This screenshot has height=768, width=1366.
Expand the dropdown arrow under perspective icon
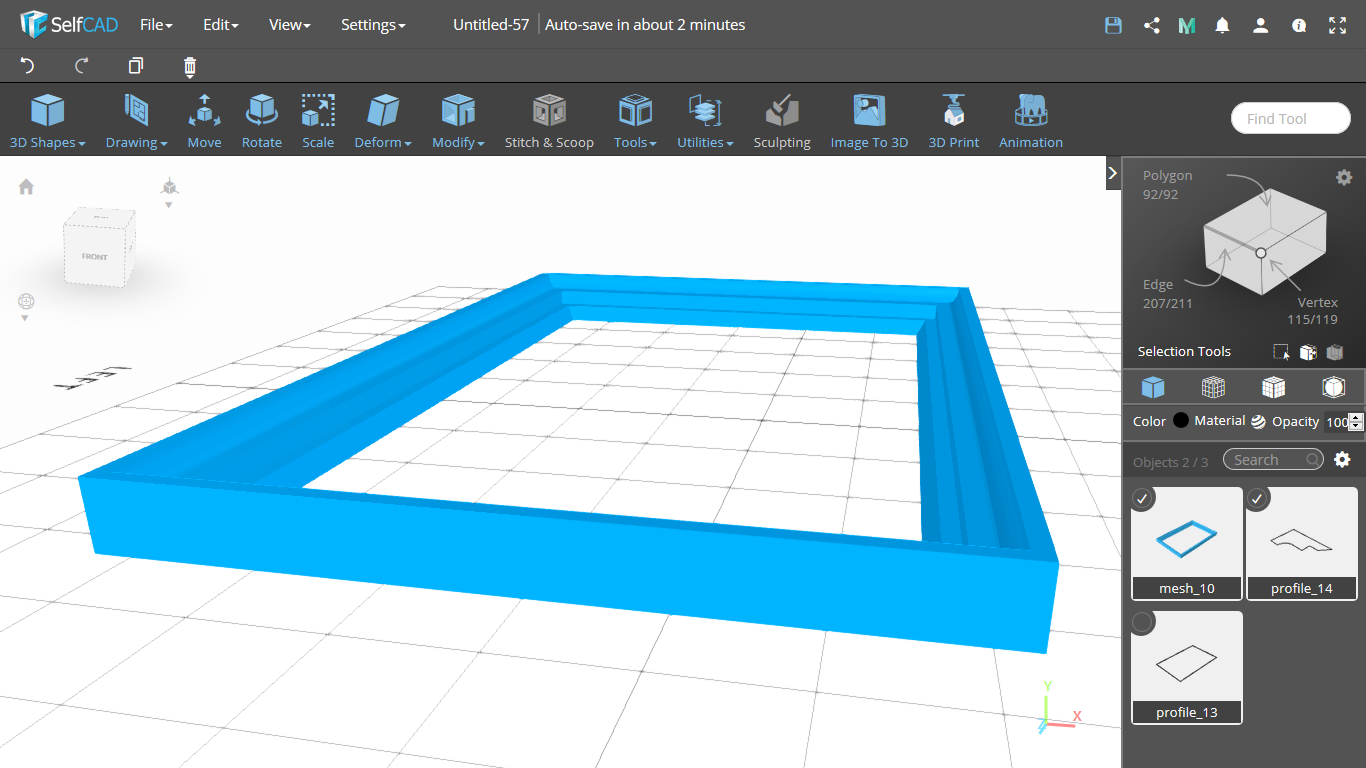[169, 205]
